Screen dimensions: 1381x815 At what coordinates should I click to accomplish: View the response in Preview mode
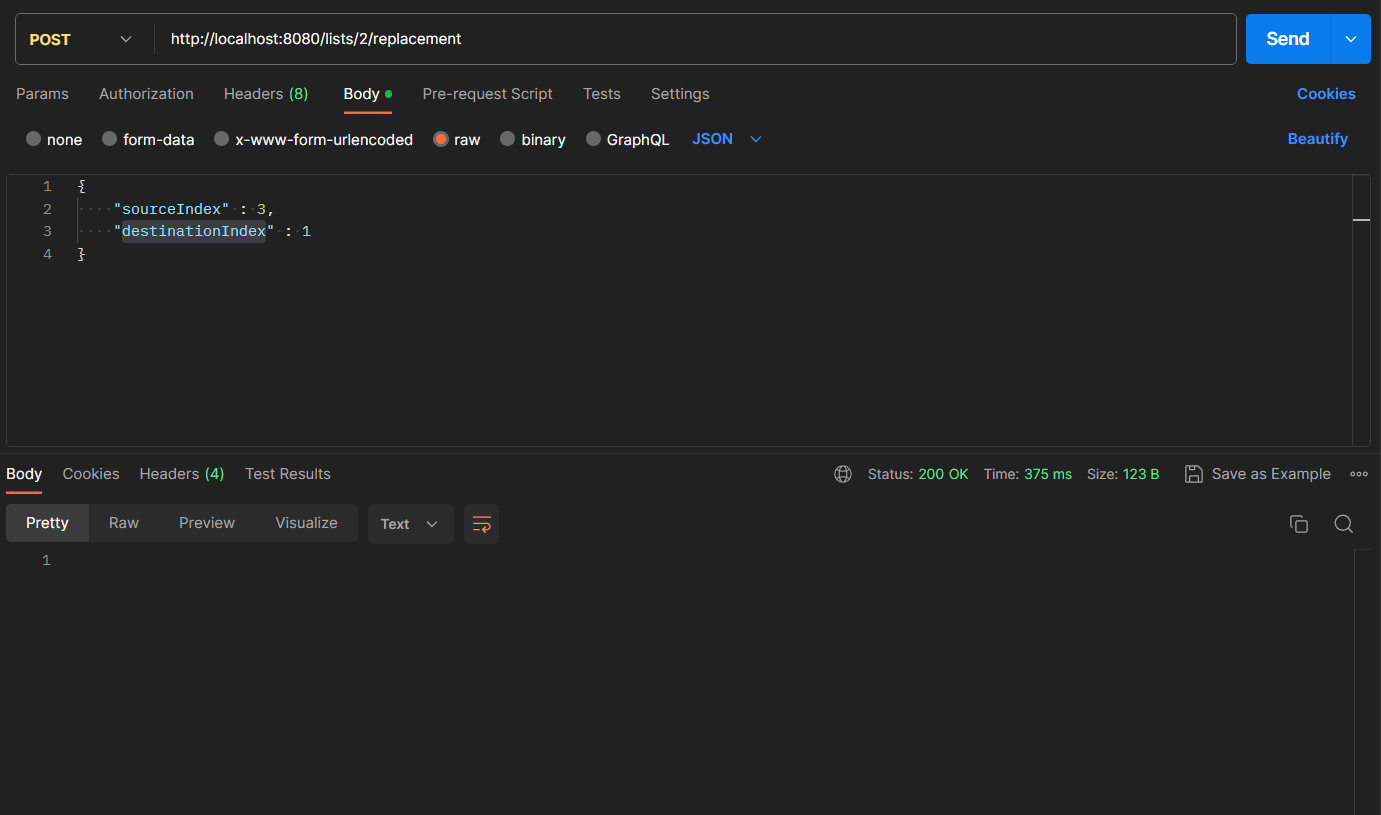click(206, 522)
